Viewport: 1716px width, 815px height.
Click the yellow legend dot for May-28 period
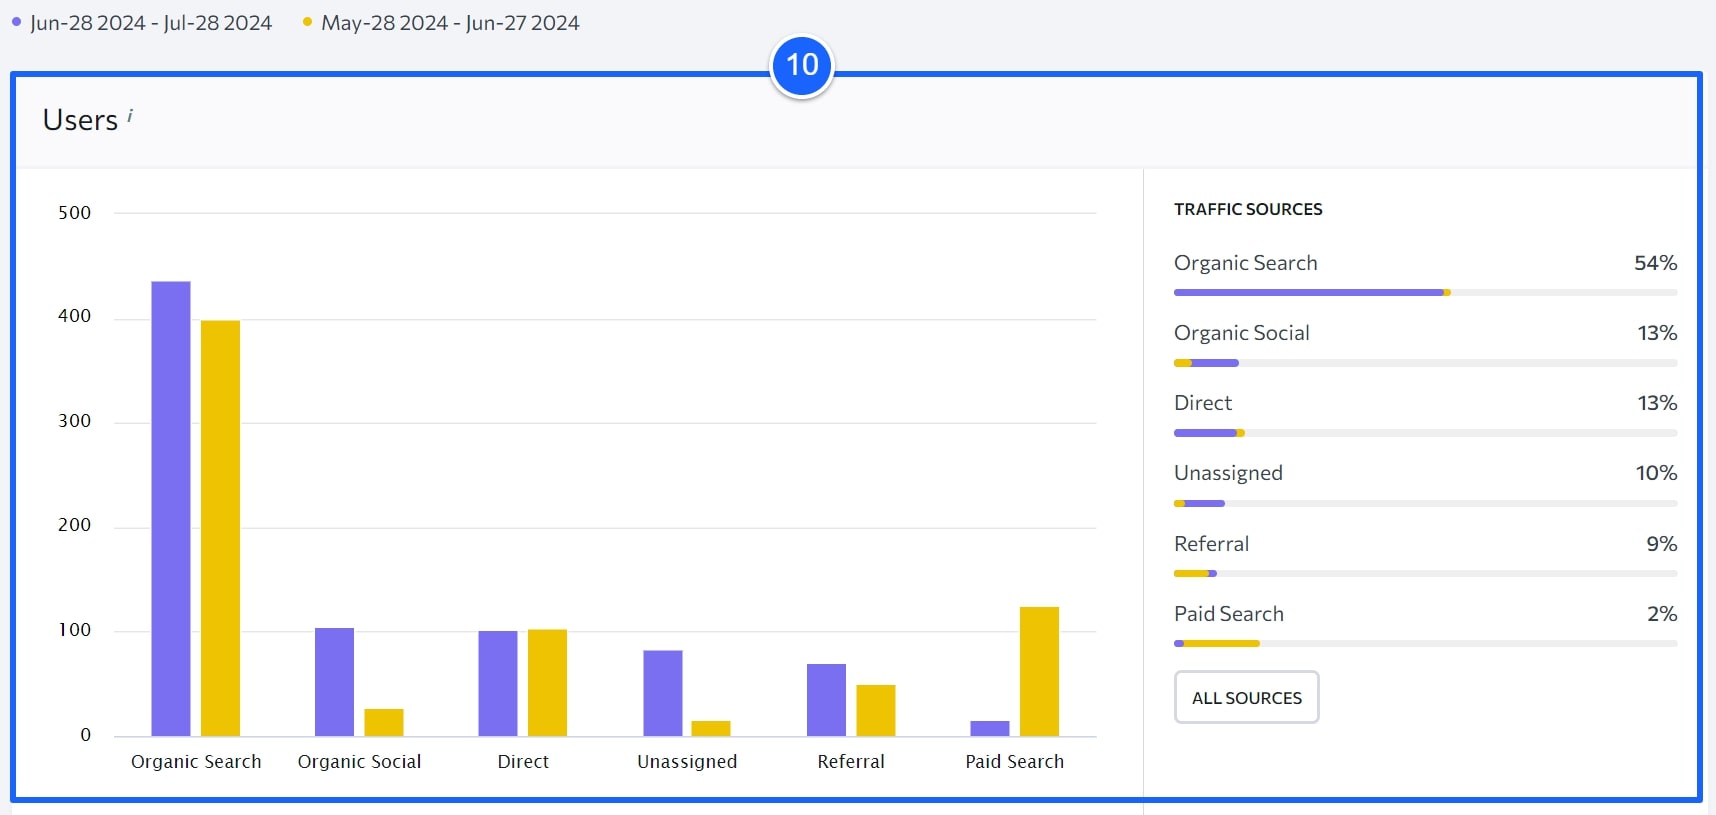coord(307,21)
